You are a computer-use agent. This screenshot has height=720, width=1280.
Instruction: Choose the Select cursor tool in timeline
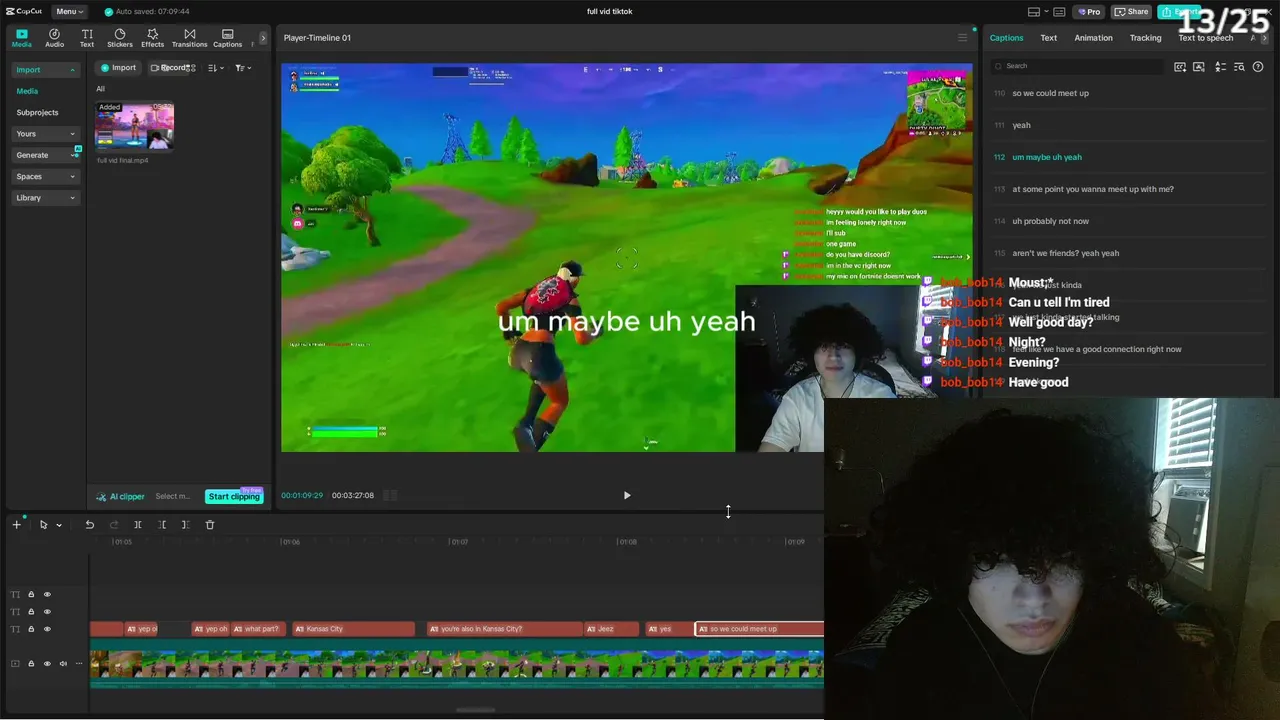tap(43, 525)
